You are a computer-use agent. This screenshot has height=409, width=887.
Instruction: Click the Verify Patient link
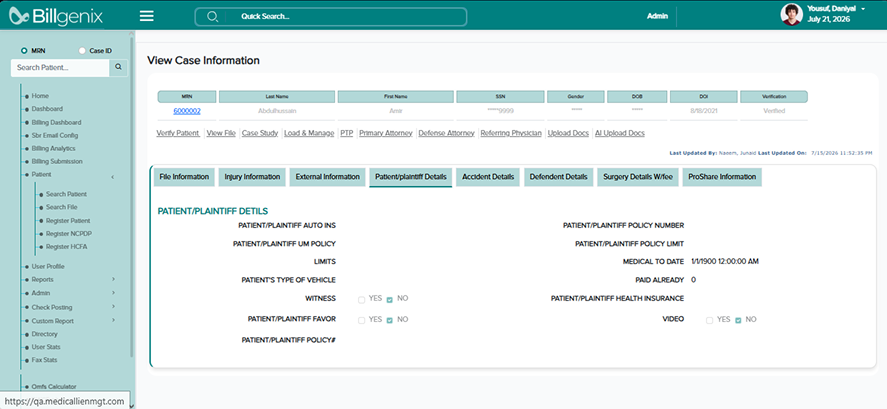coord(178,134)
